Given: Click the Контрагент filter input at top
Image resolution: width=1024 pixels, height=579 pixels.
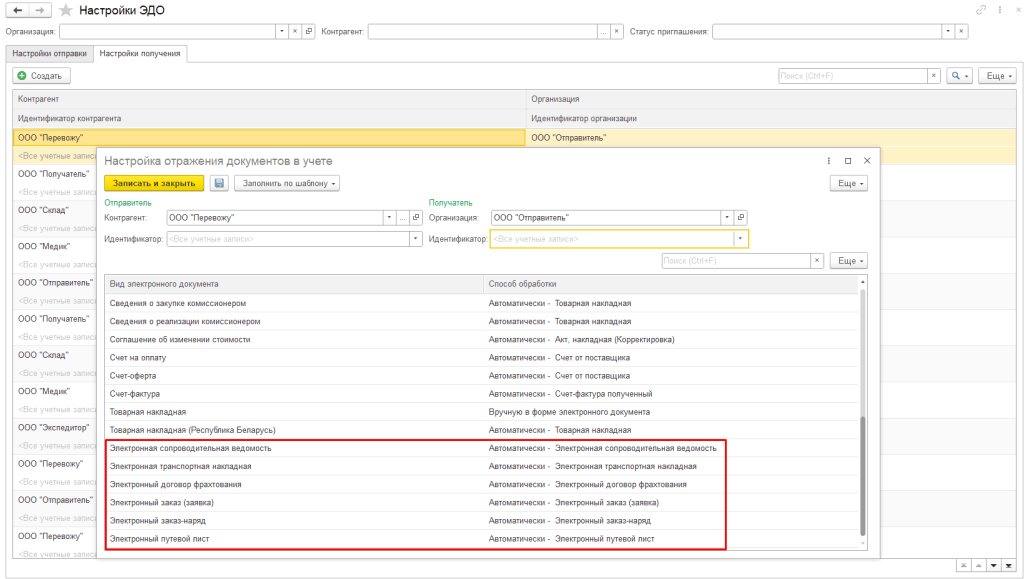Looking at the screenshot, I should (483, 31).
